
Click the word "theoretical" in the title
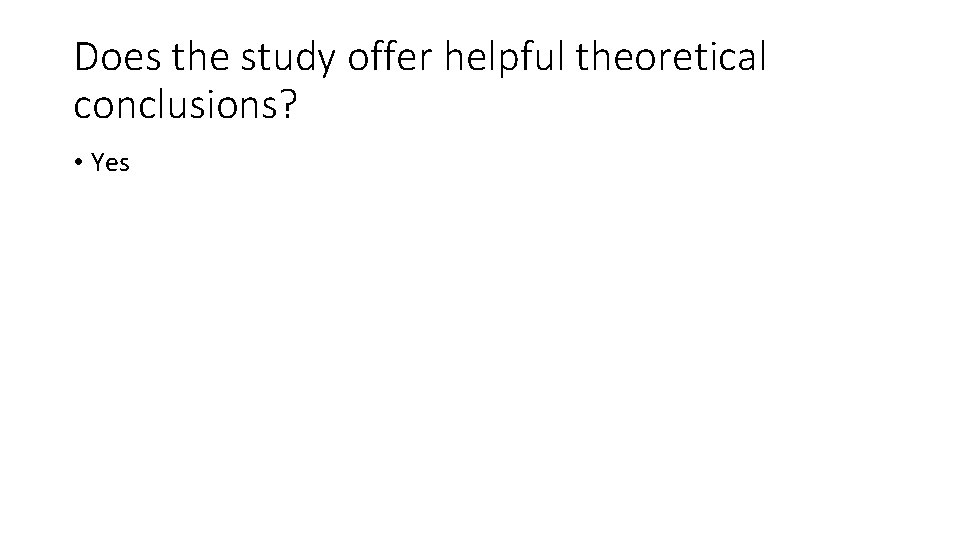click(670, 55)
